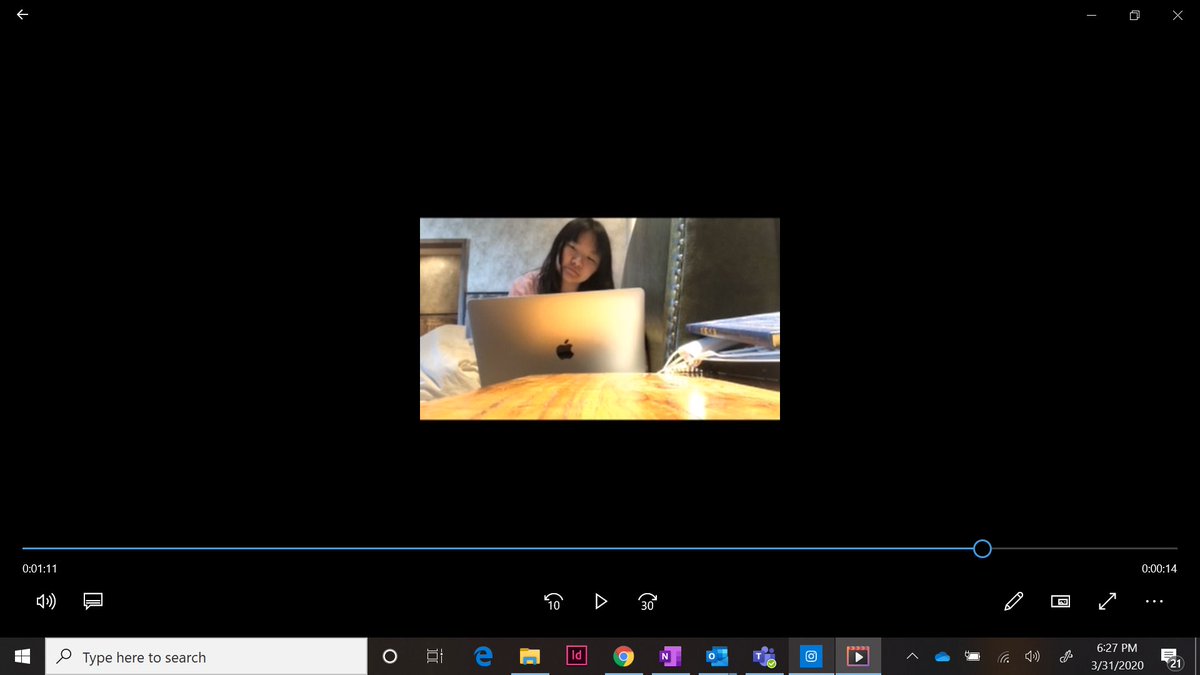Open Cortana from the taskbar
The height and width of the screenshot is (675, 1200).
390,657
